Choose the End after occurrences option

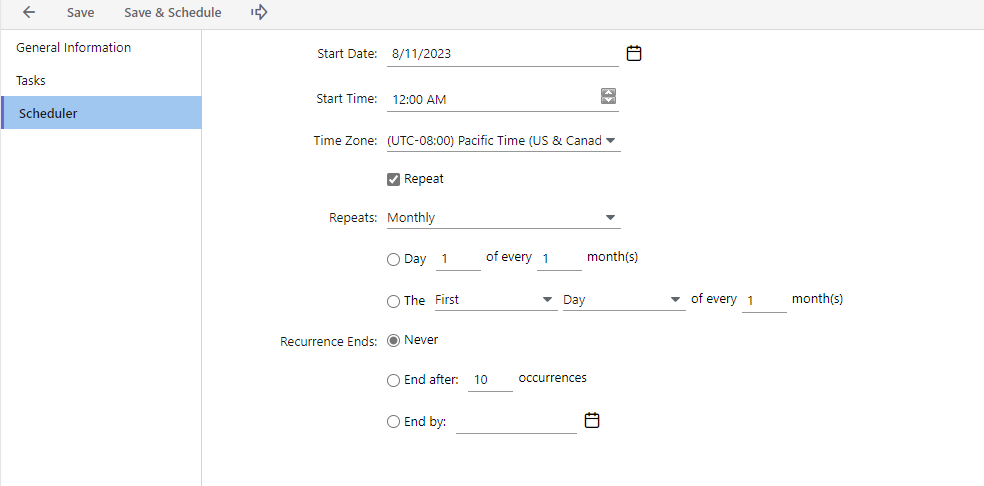click(x=393, y=381)
